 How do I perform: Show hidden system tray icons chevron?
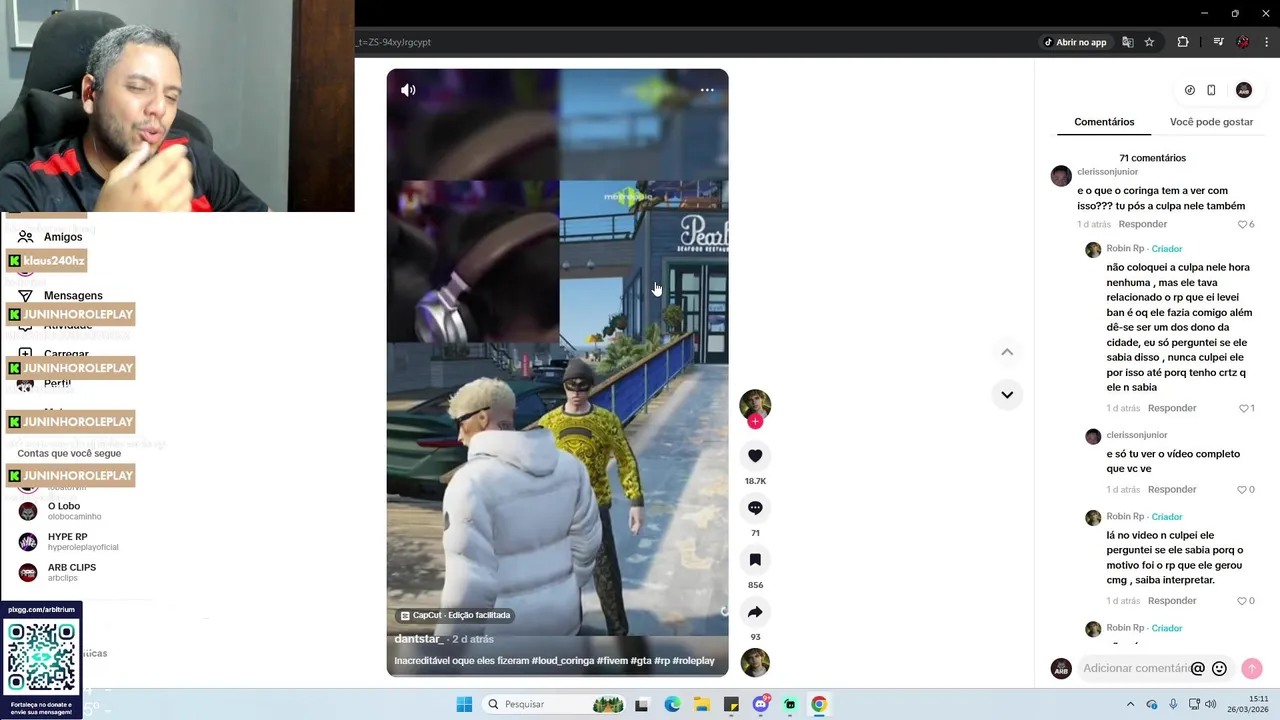pyautogui.click(x=1131, y=704)
